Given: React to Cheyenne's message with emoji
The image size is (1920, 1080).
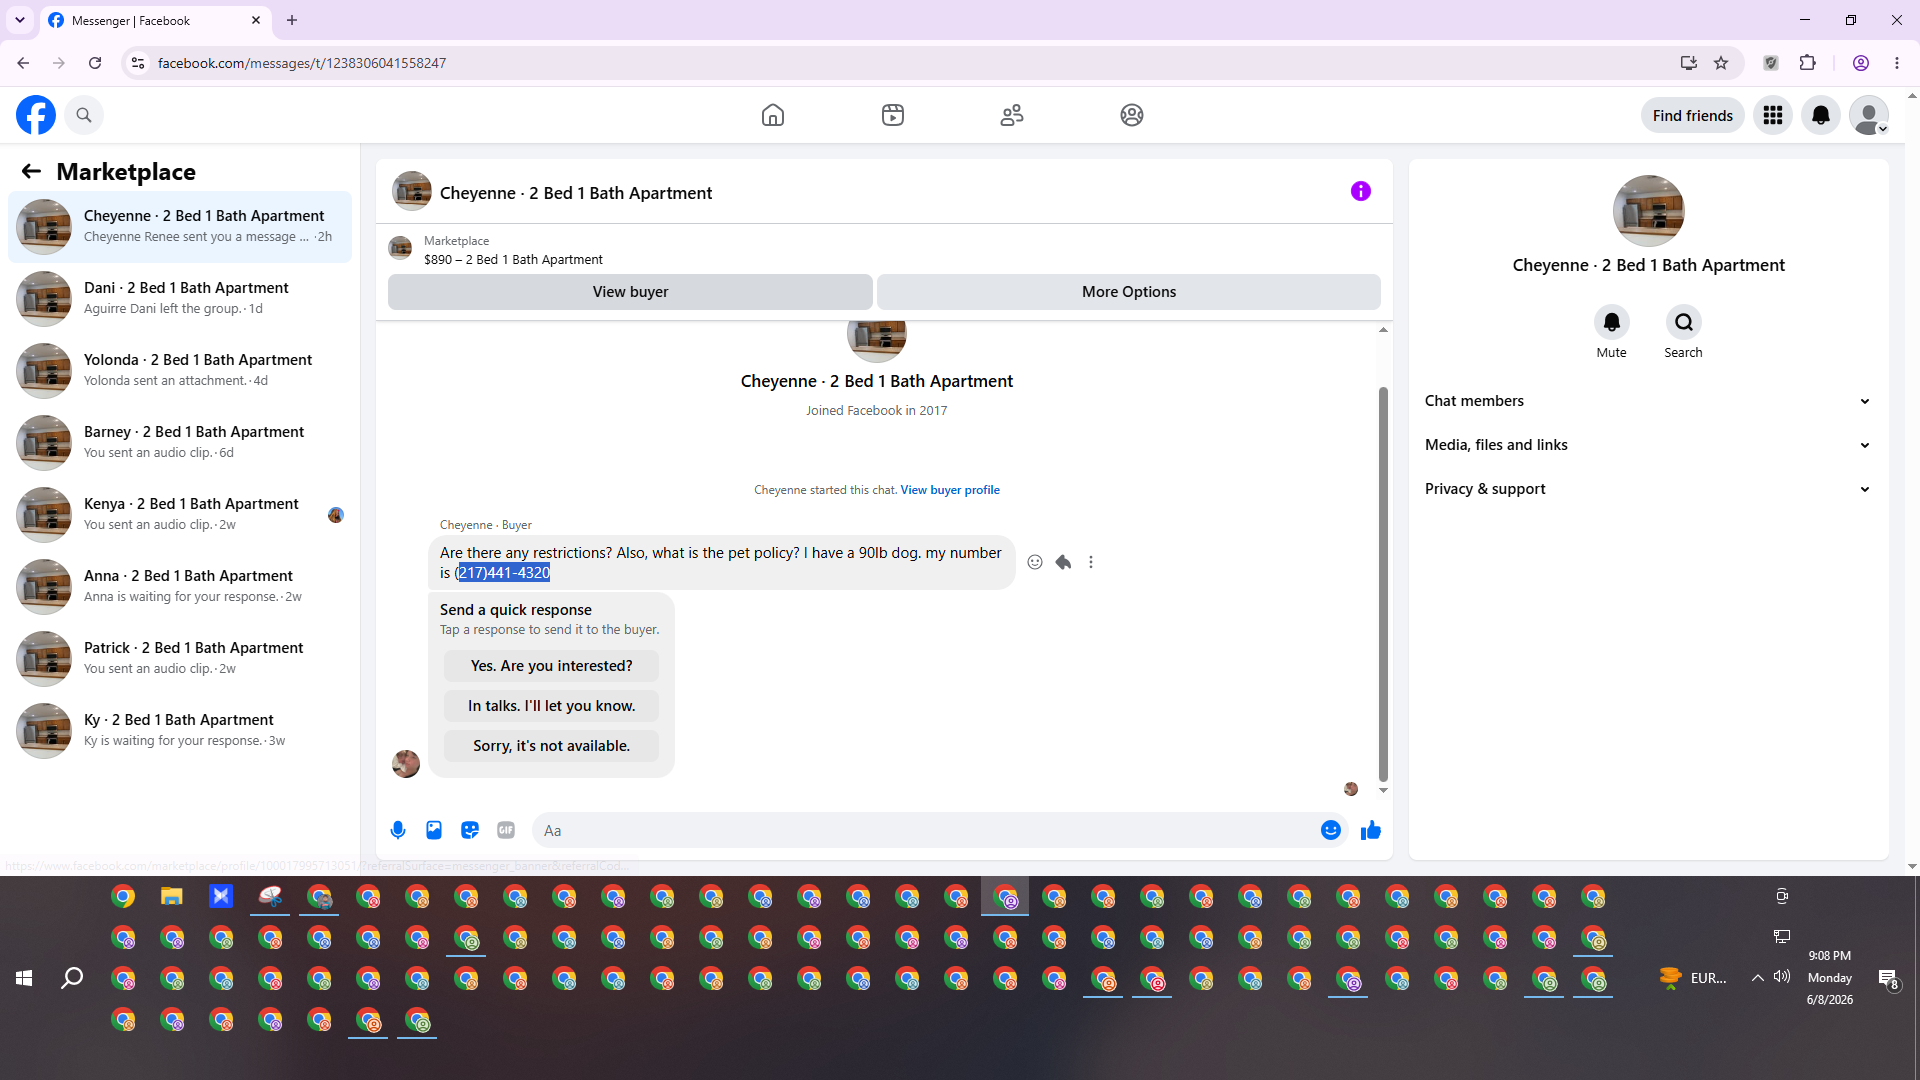Looking at the screenshot, I should coord(1035,562).
